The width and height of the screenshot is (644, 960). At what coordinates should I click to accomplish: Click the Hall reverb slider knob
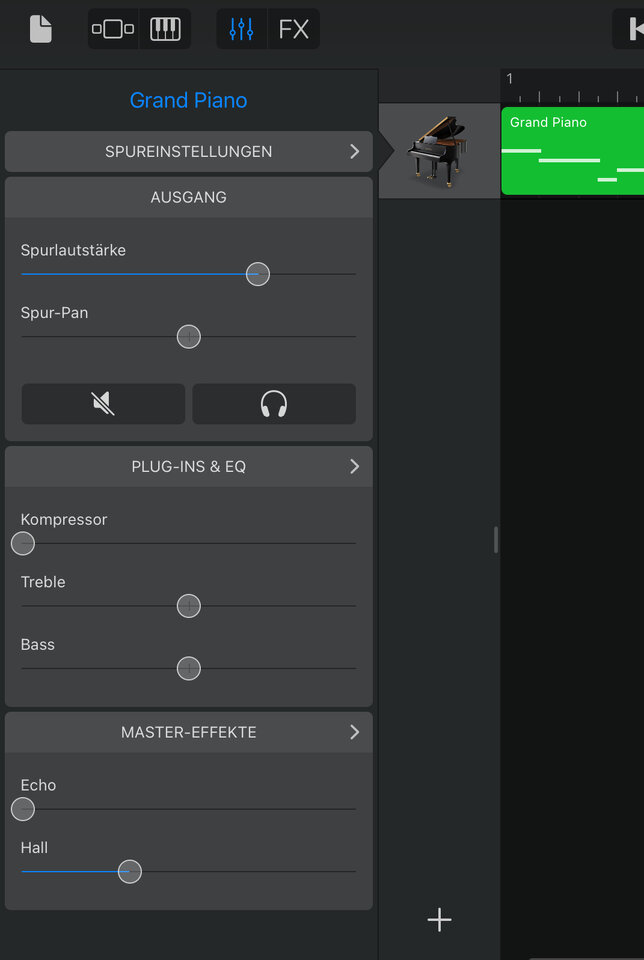tap(130, 872)
